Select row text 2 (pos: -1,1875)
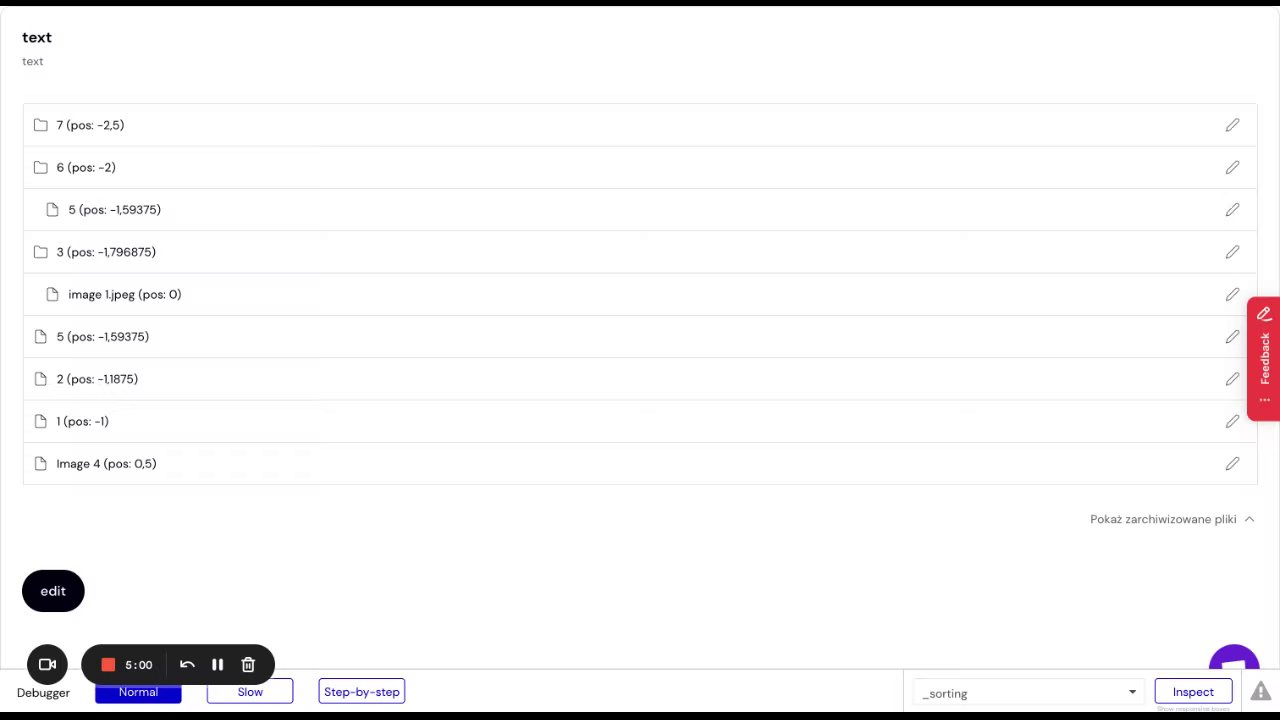The image size is (1280, 720). click(x=97, y=379)
